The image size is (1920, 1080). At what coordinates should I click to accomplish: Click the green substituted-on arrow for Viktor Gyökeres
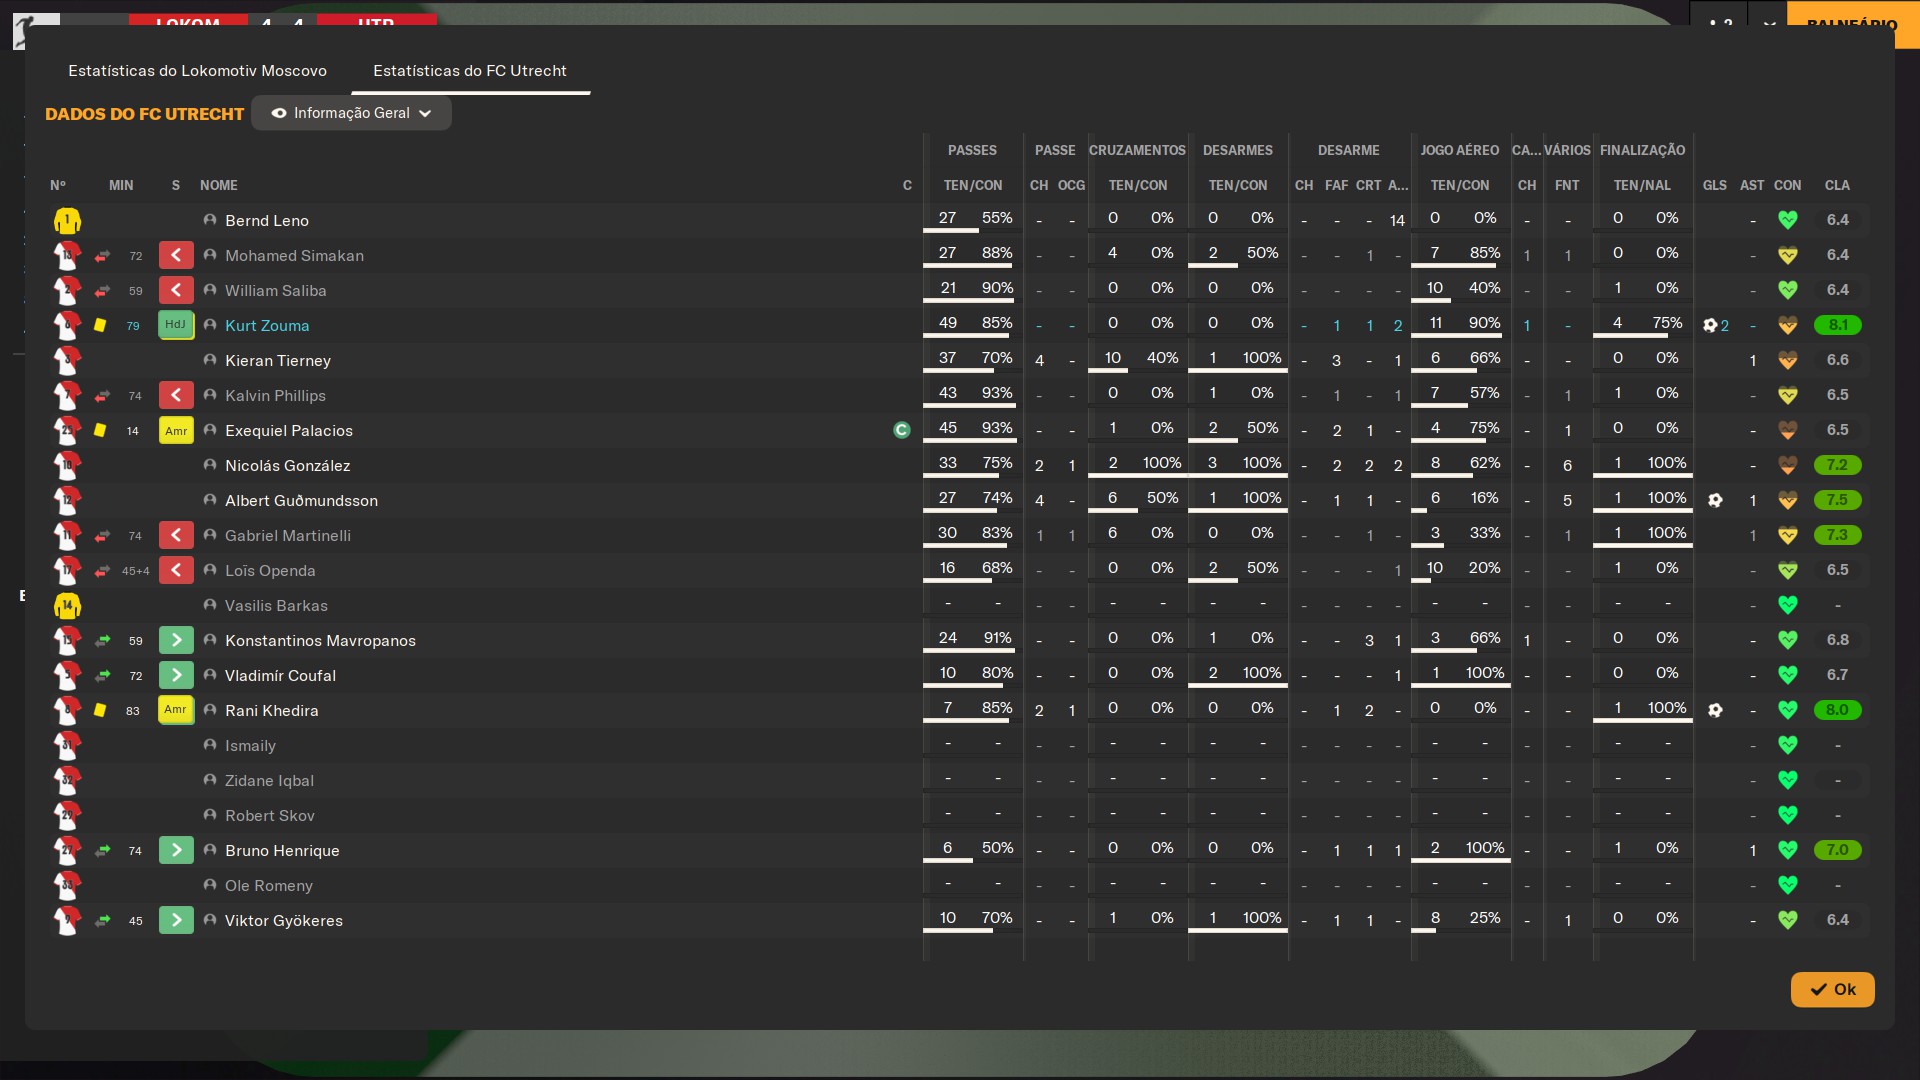pos(176,920)
